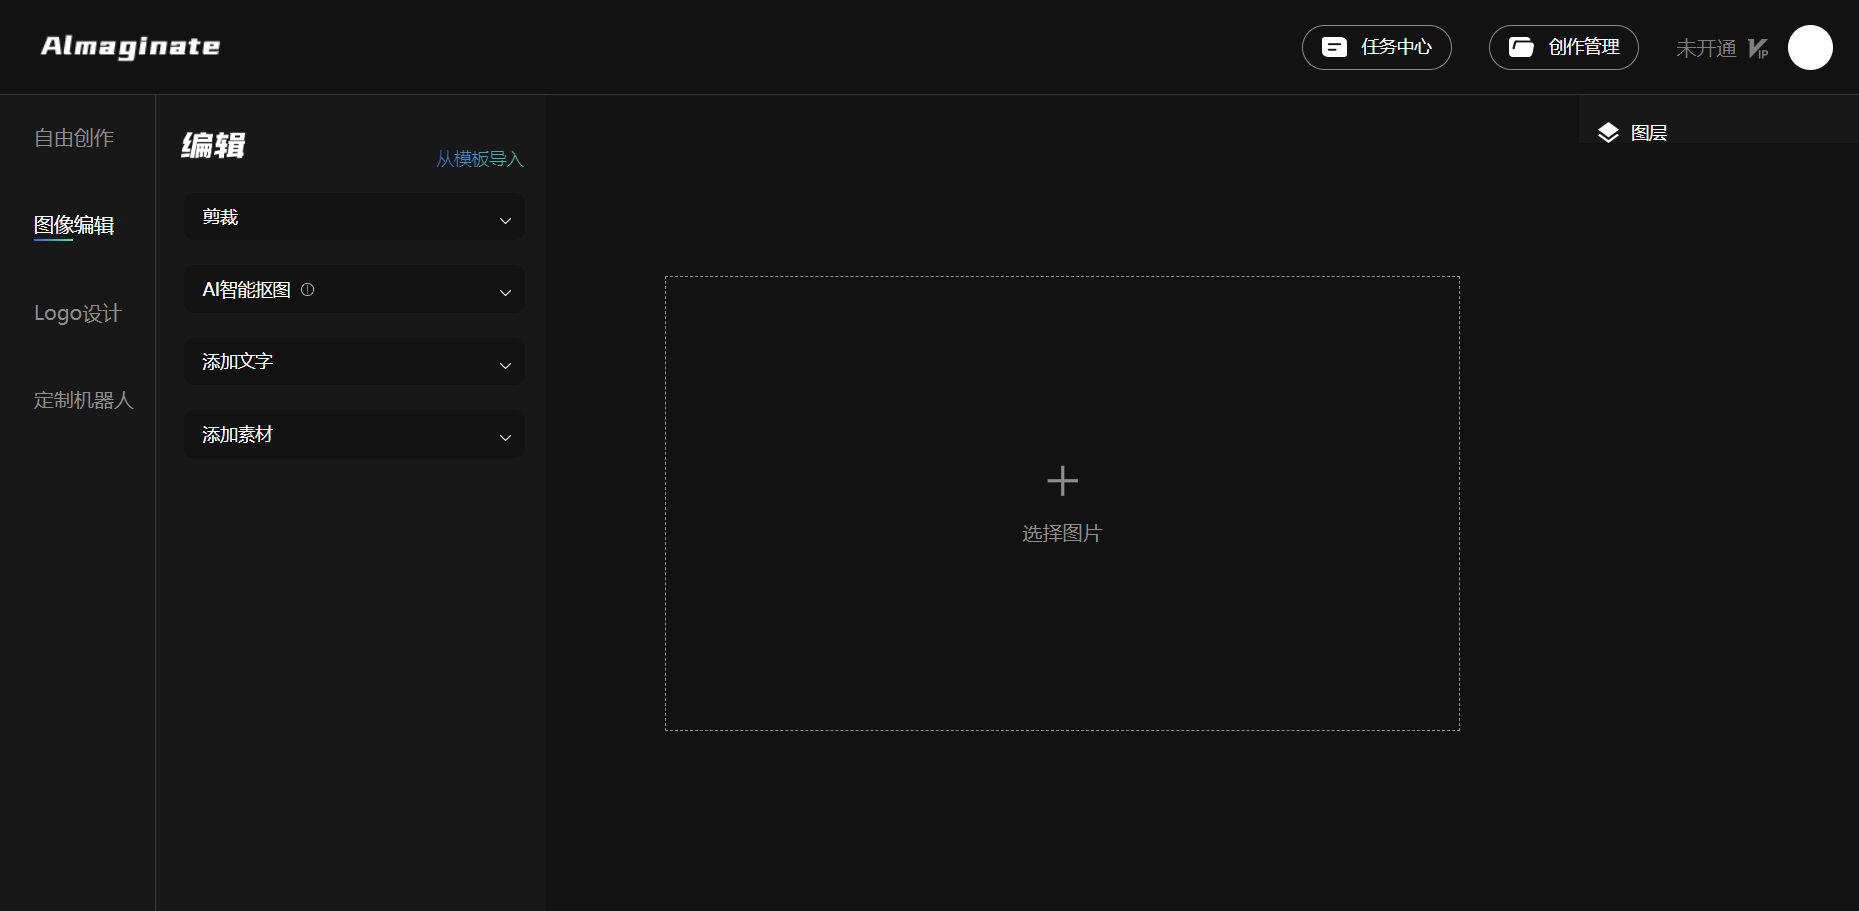
Task: Switch to 自由创作 tab
Action: pyautogui.click(x=74, y=138)
